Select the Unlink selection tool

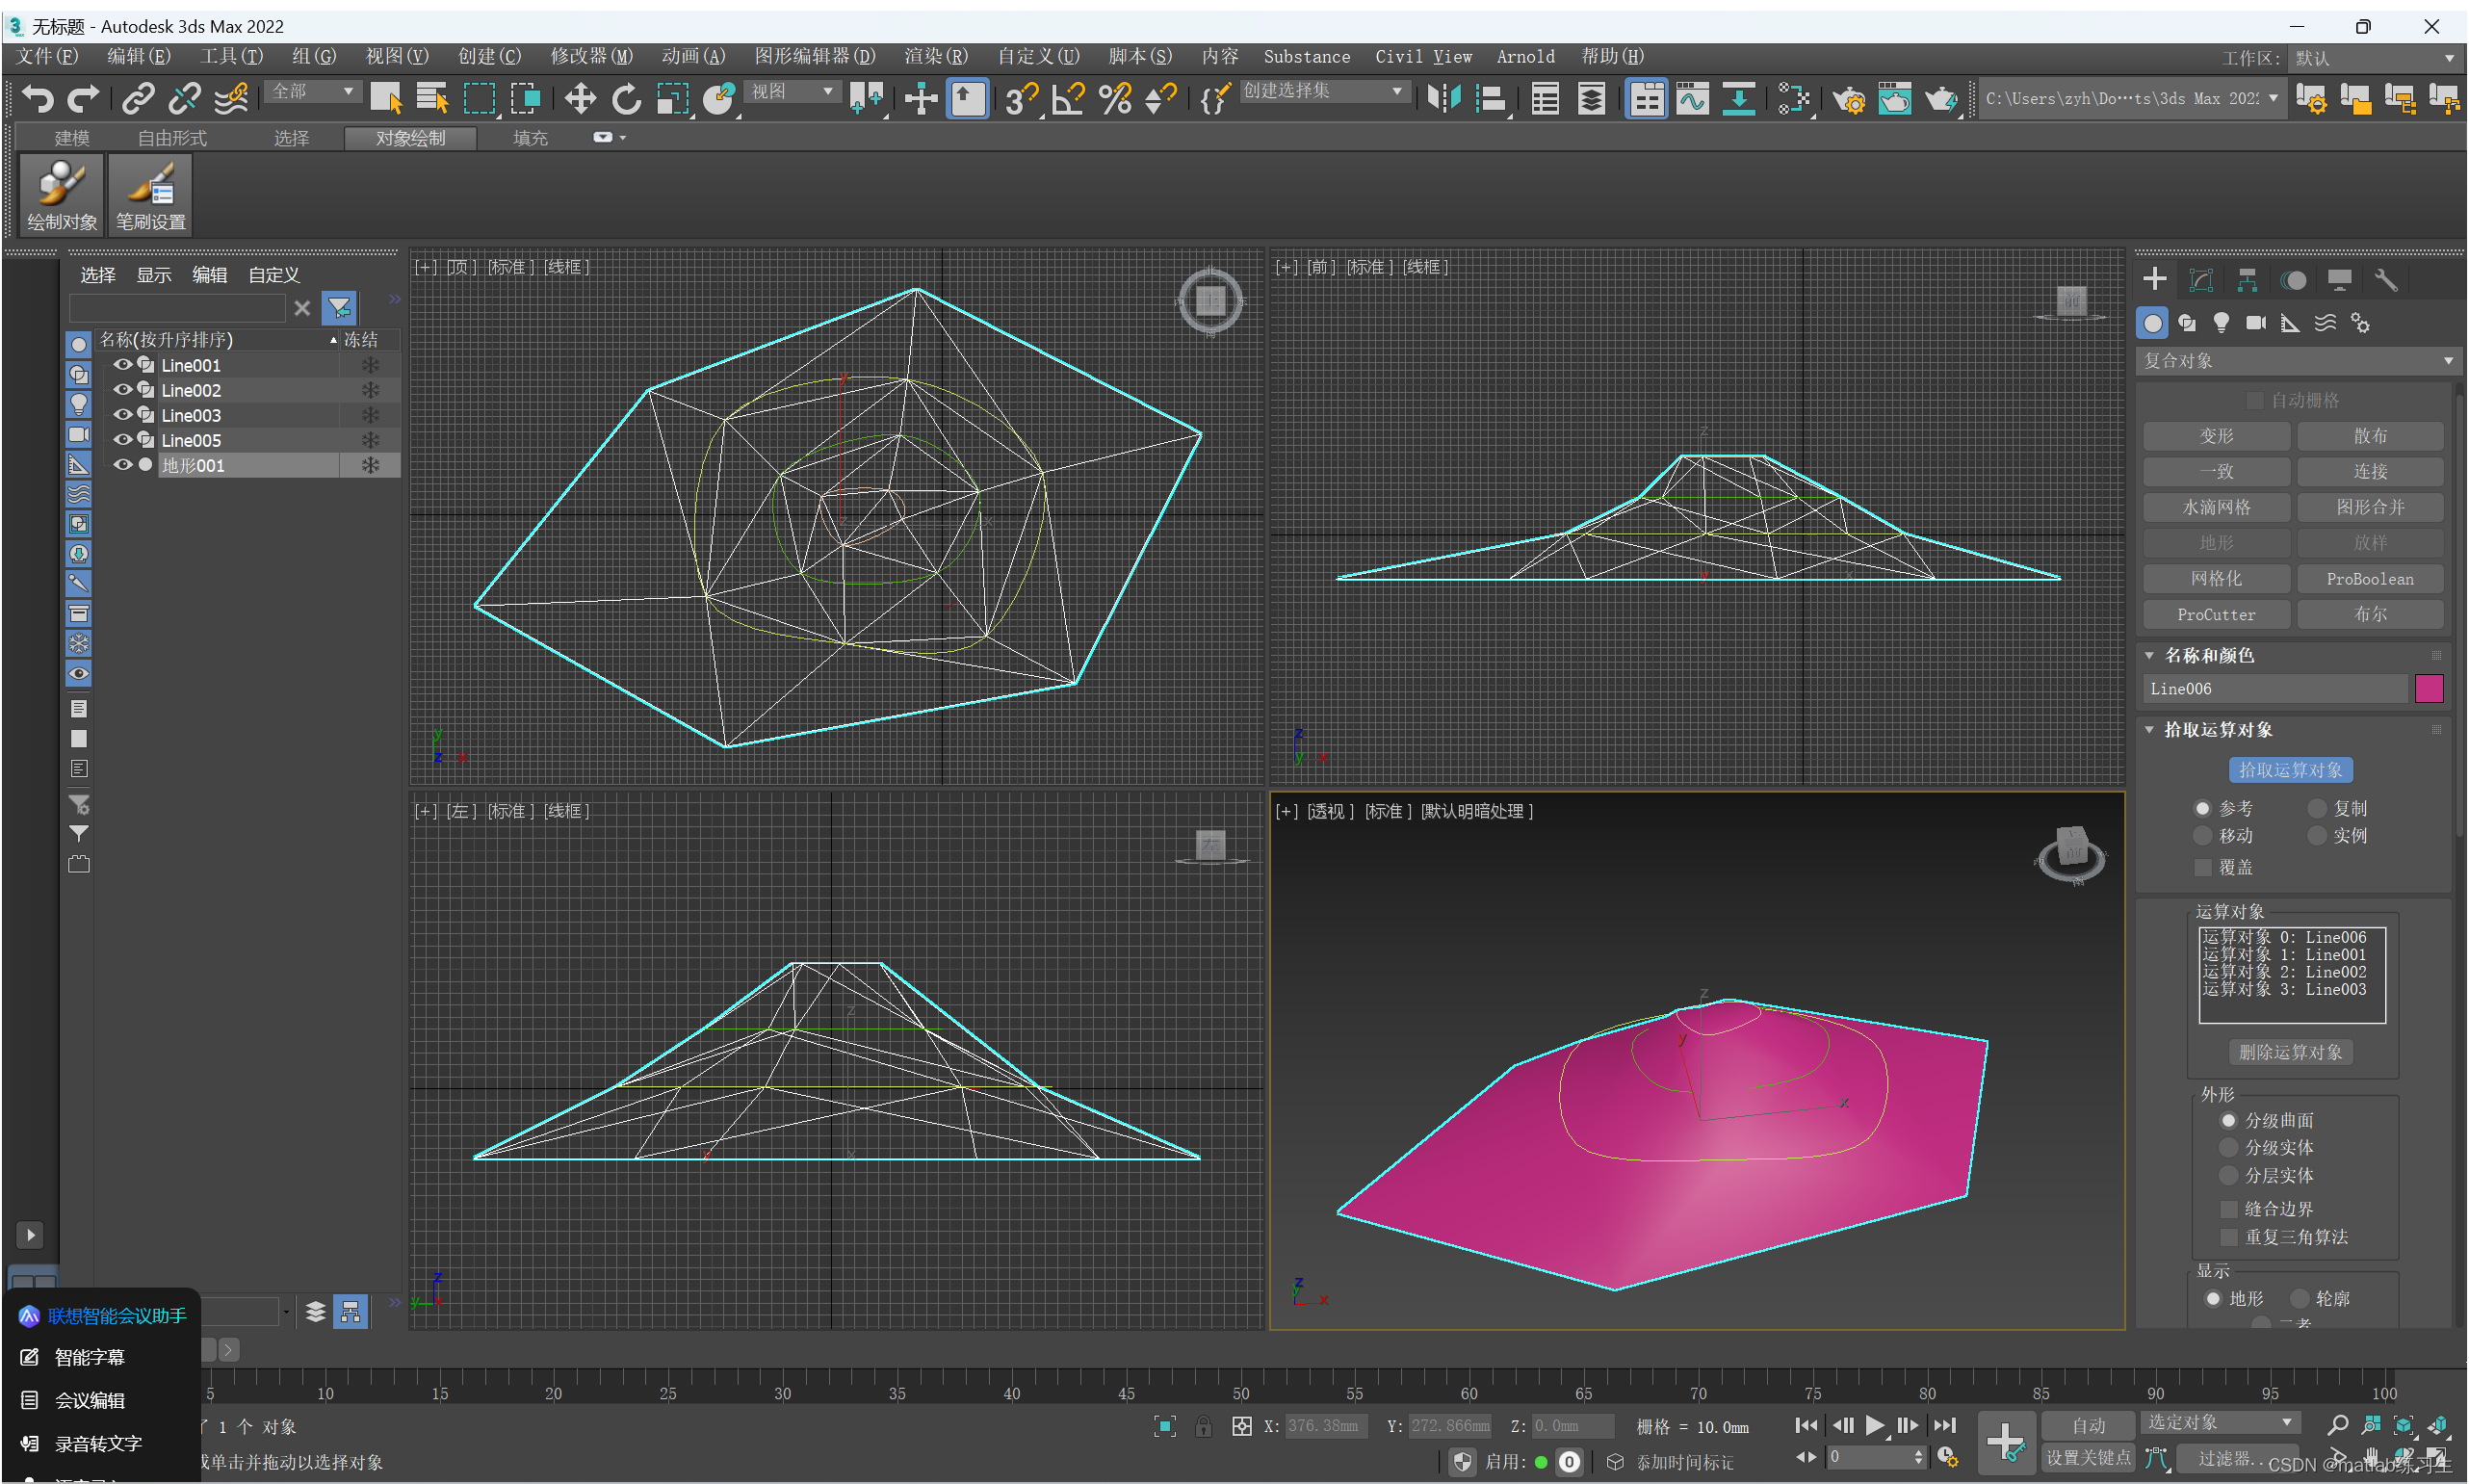(184, 98)
